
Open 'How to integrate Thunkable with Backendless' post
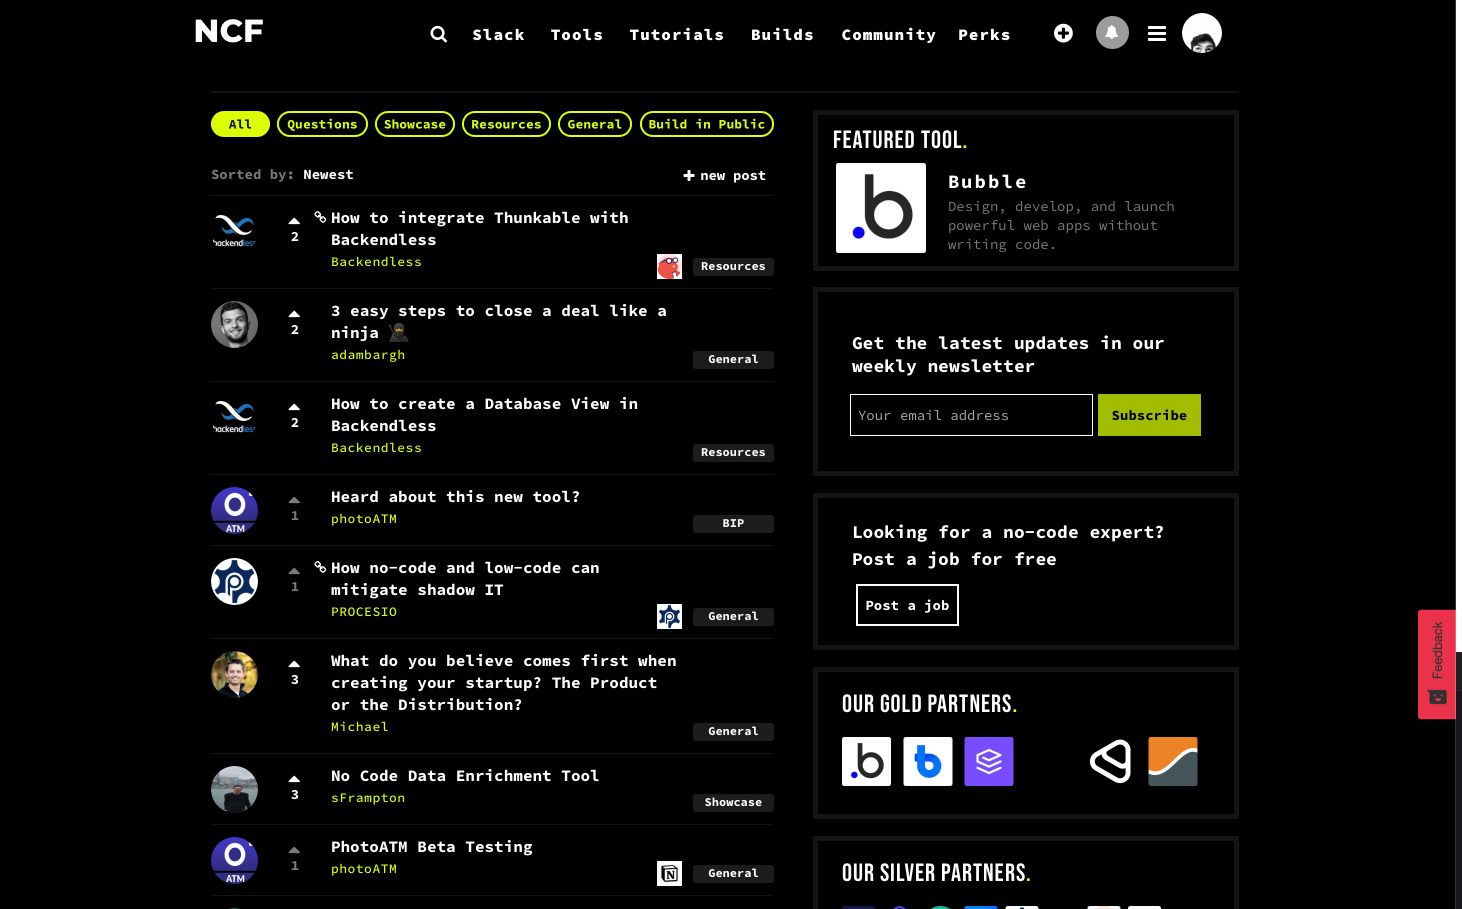point(480,229)
